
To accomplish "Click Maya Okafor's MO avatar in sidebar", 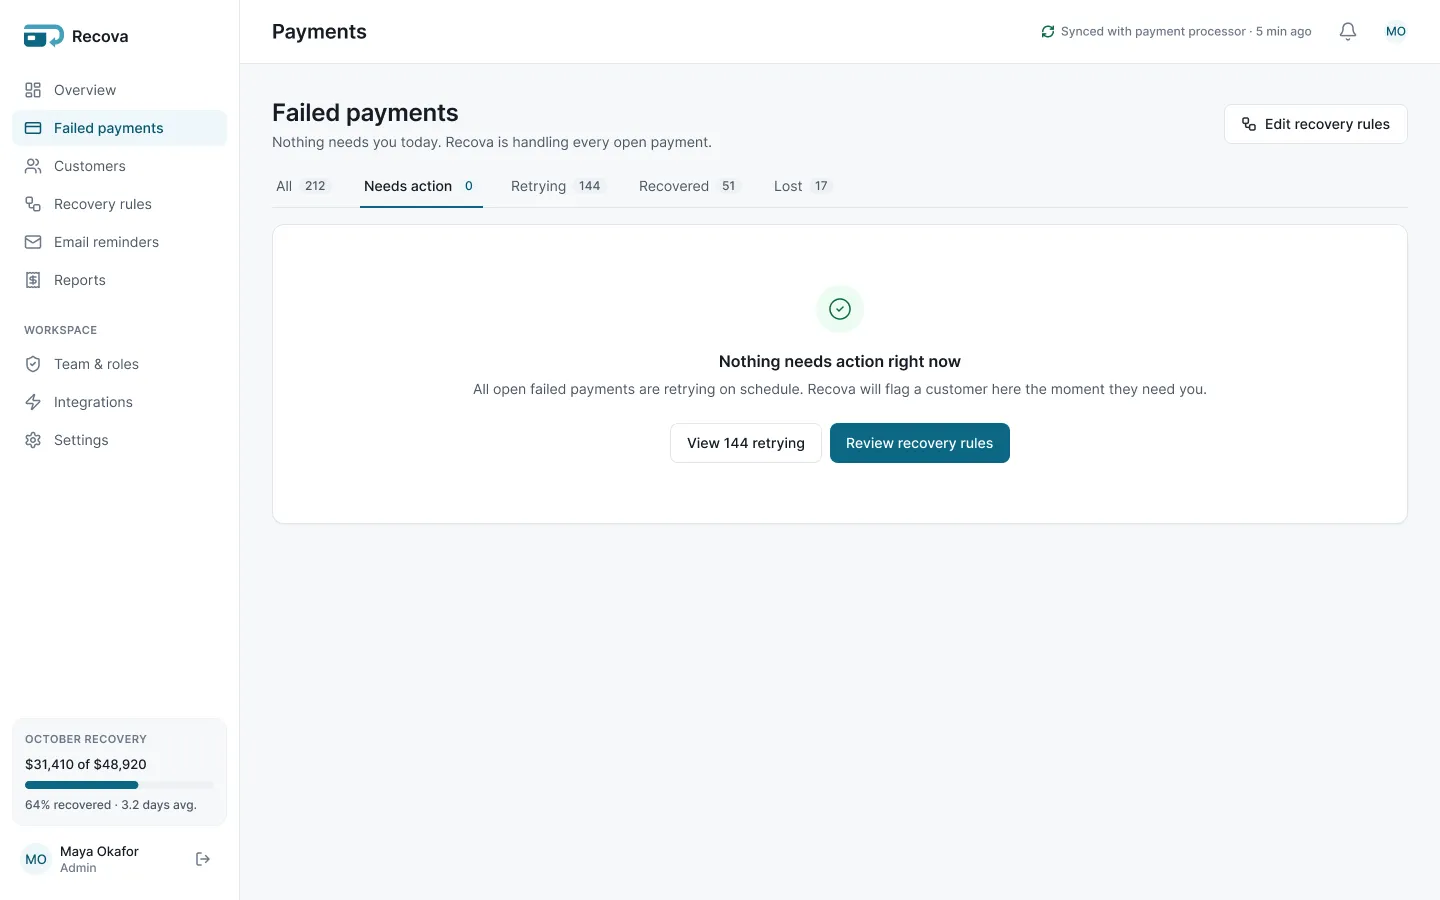I will [x=36, y=859].
